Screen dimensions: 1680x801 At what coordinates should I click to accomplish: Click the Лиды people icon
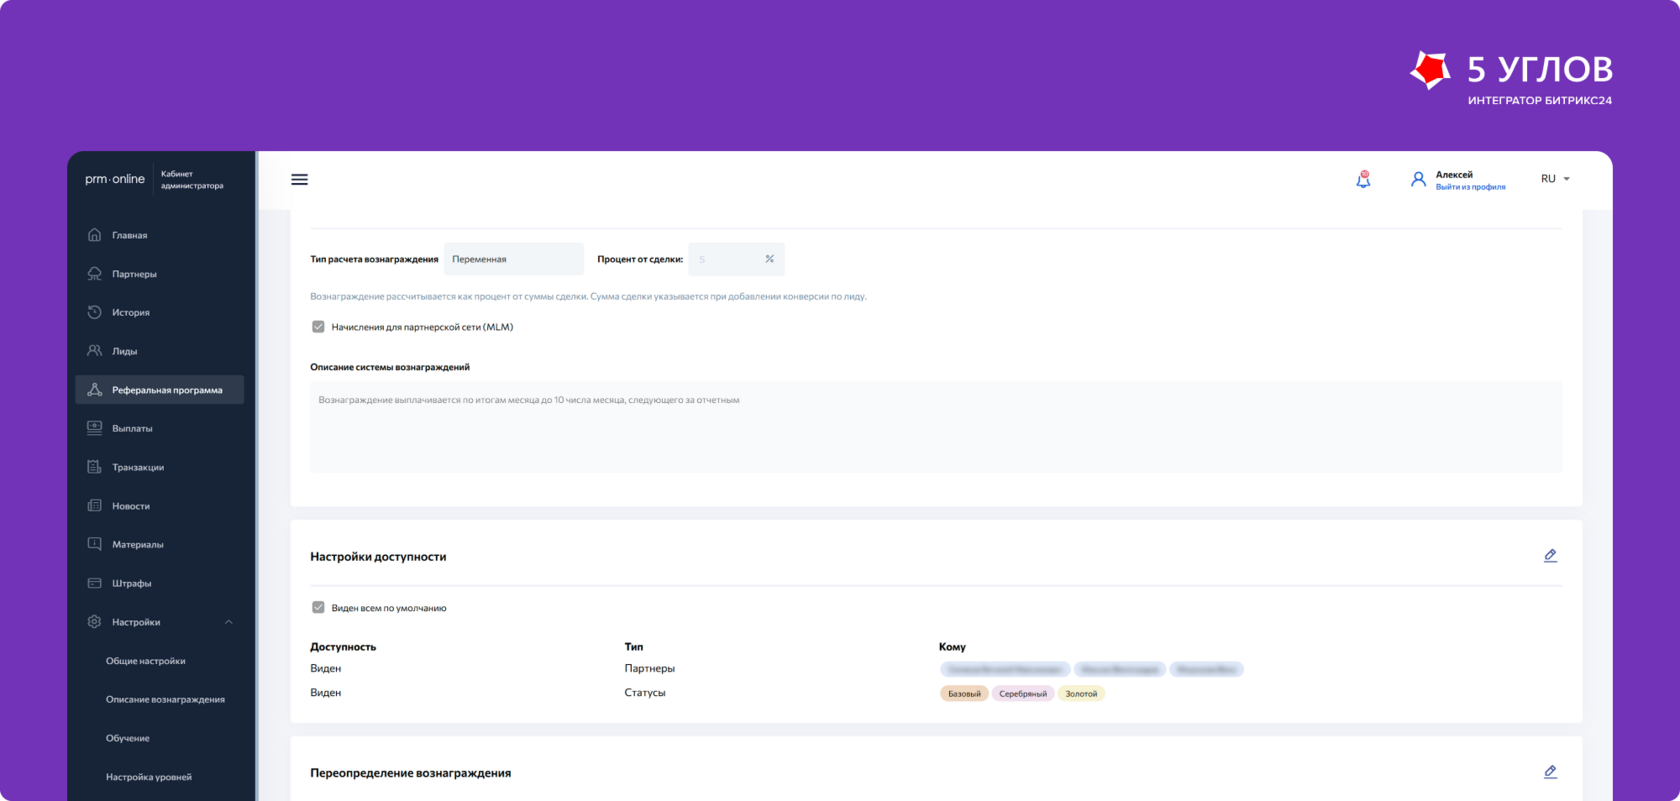coord(94,351)
